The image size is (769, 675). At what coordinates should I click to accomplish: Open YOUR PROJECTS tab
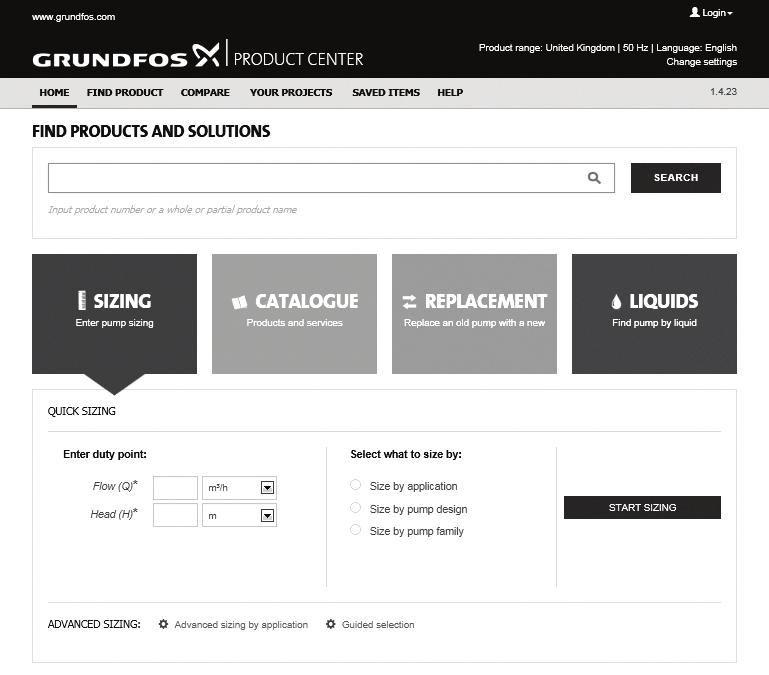click(x=291, y=93)
